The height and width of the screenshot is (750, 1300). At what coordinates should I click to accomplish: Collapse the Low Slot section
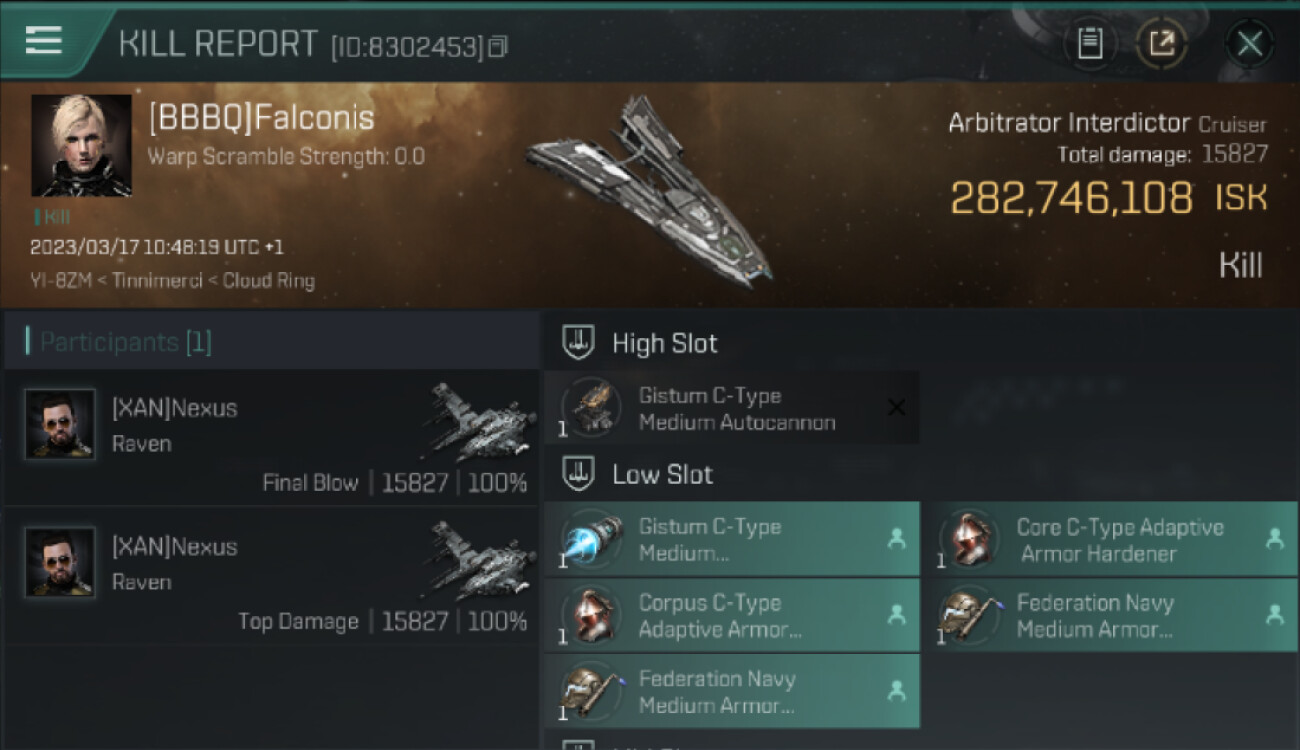tap(577, 474)
